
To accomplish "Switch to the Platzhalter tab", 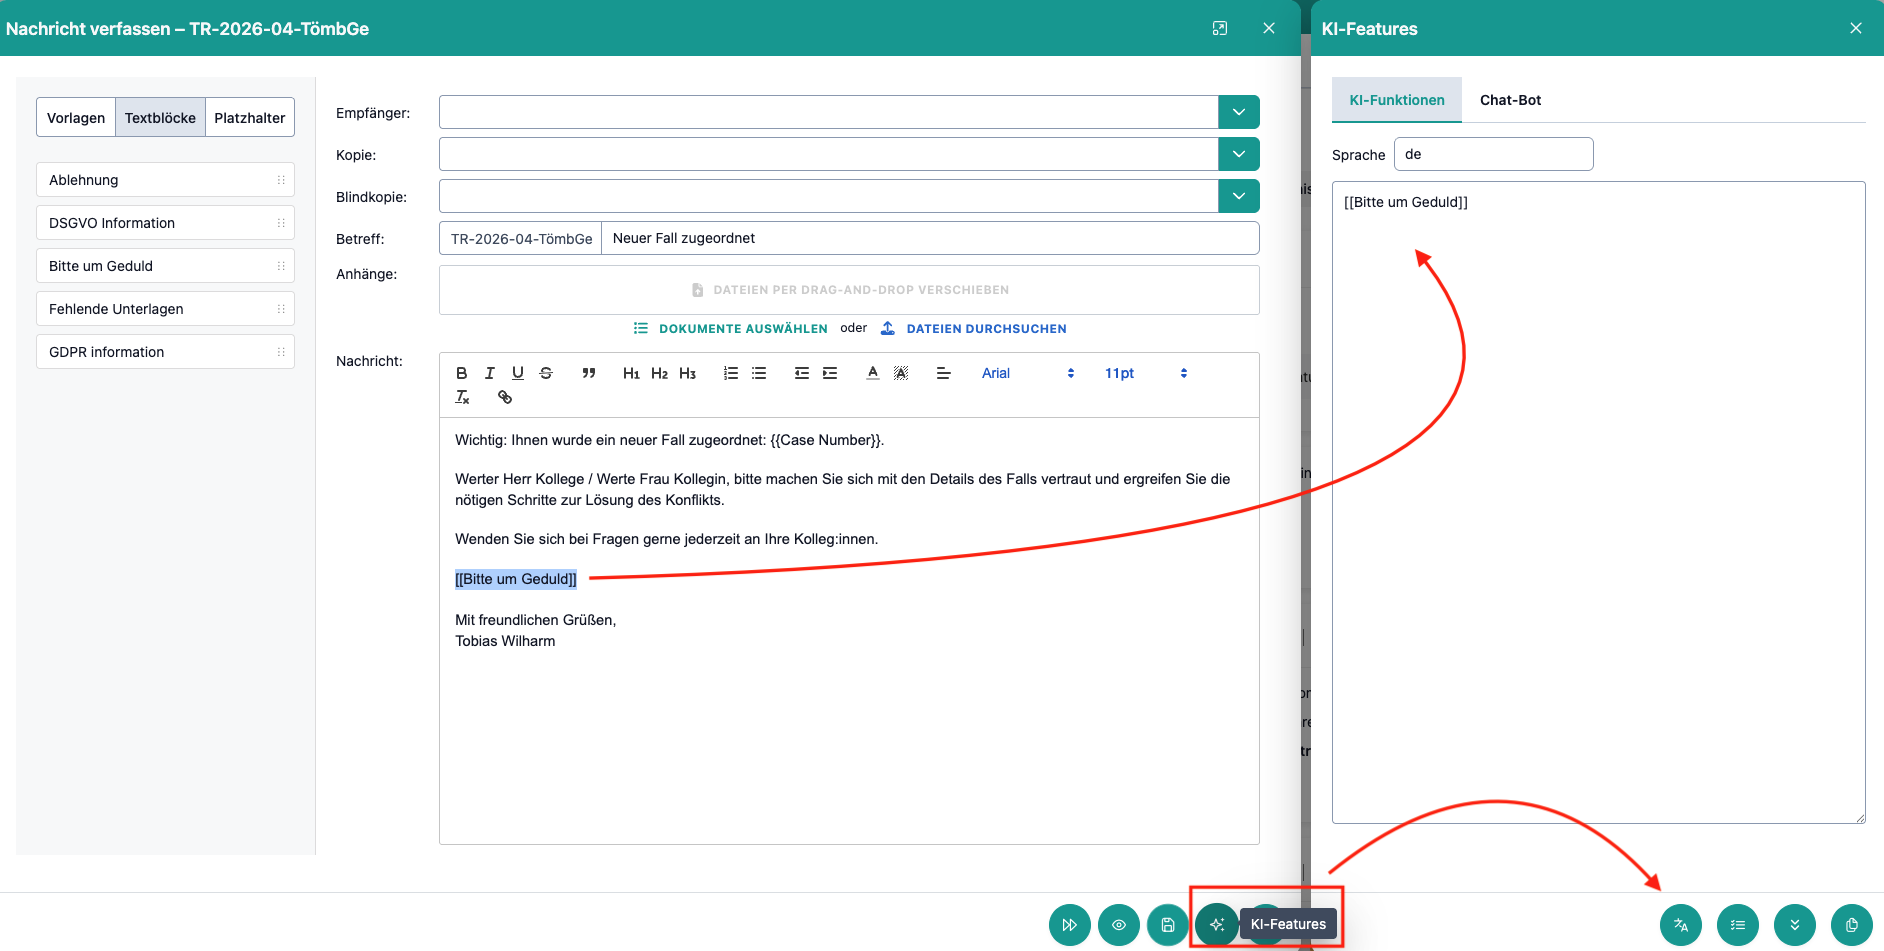I will coord(250,117).
